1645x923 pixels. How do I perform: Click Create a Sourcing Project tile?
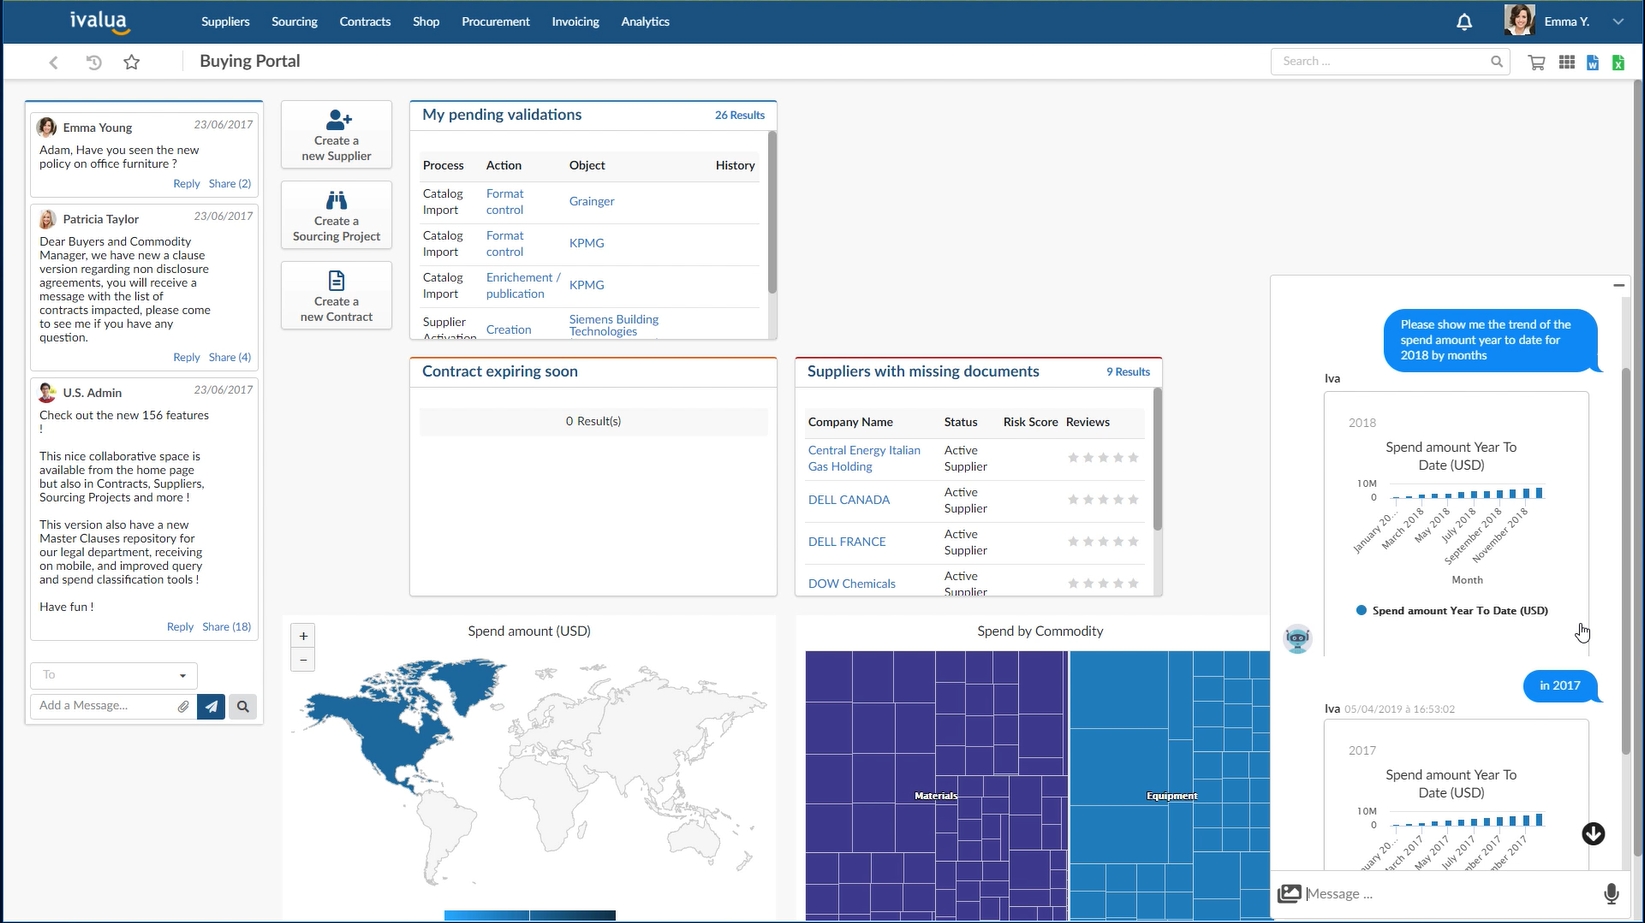click(x=336, y=215)
